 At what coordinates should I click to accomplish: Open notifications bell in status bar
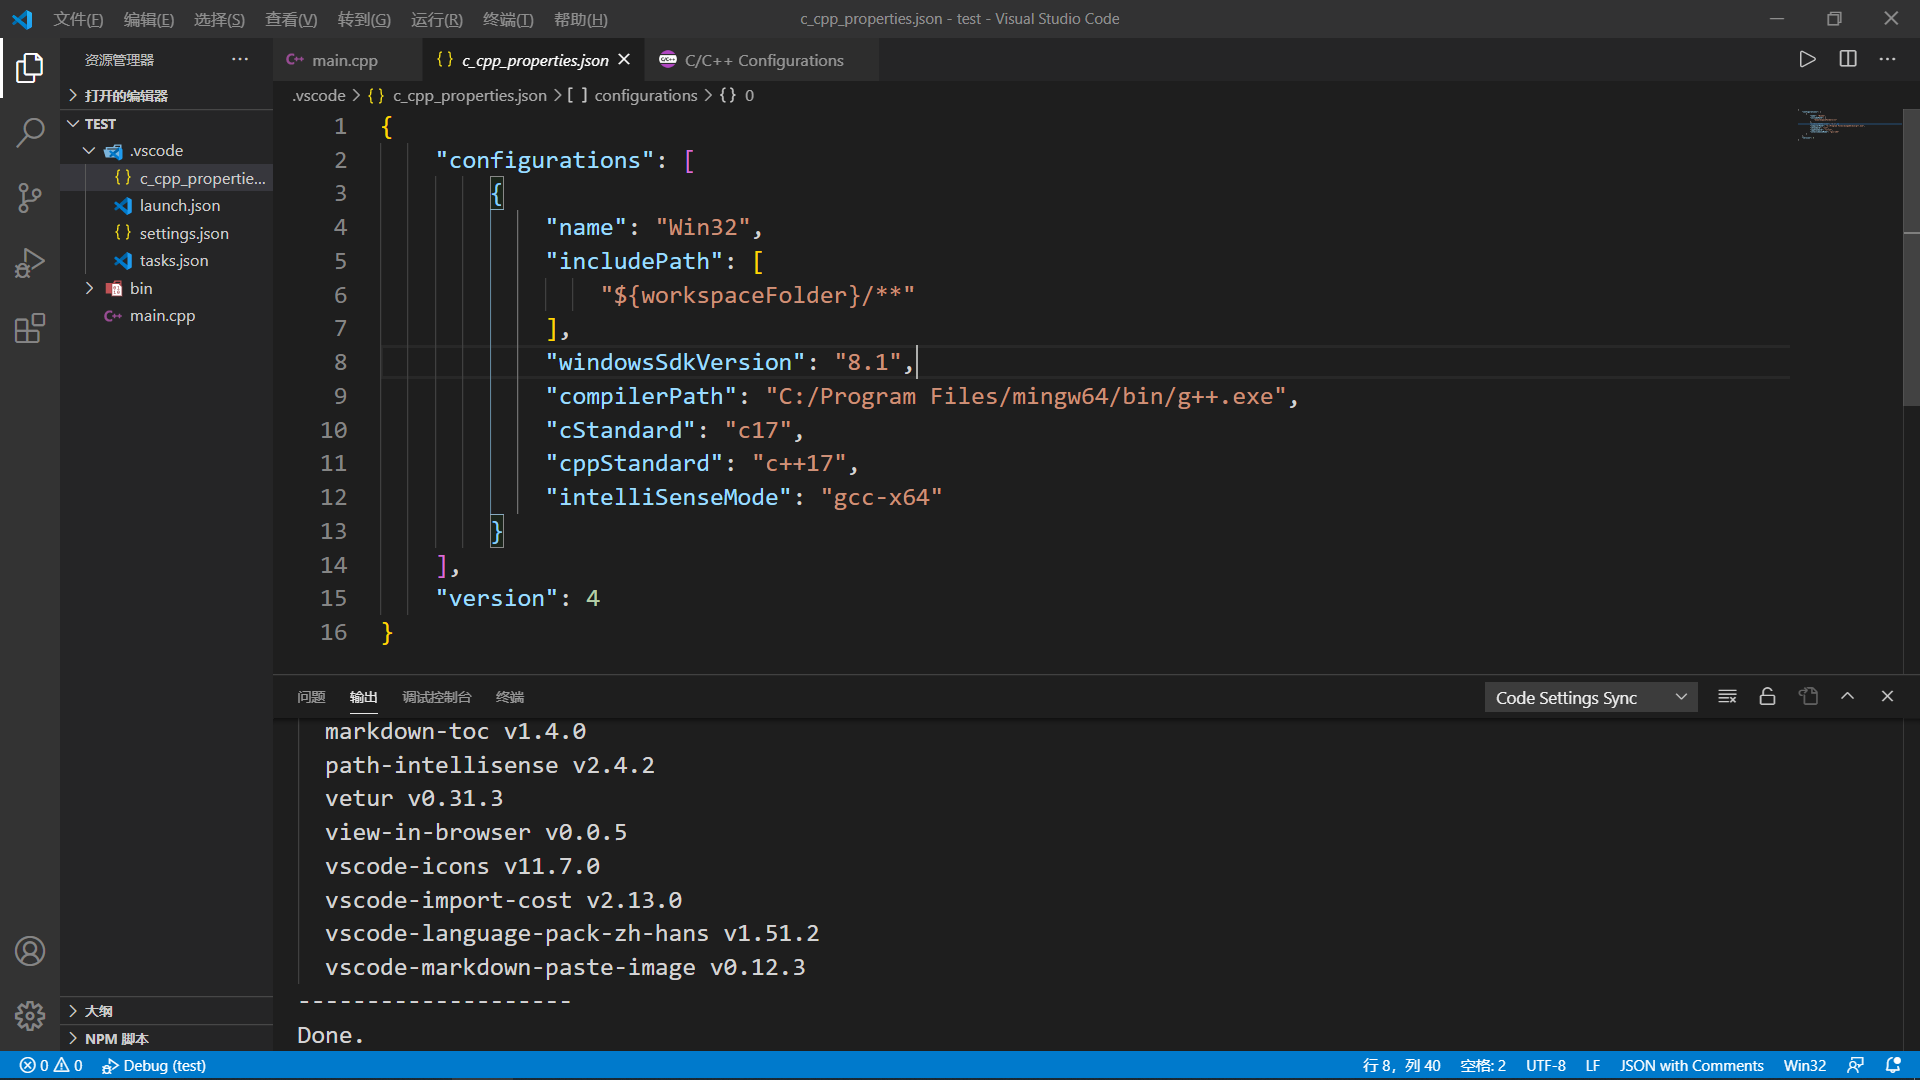(1893, 1066)
